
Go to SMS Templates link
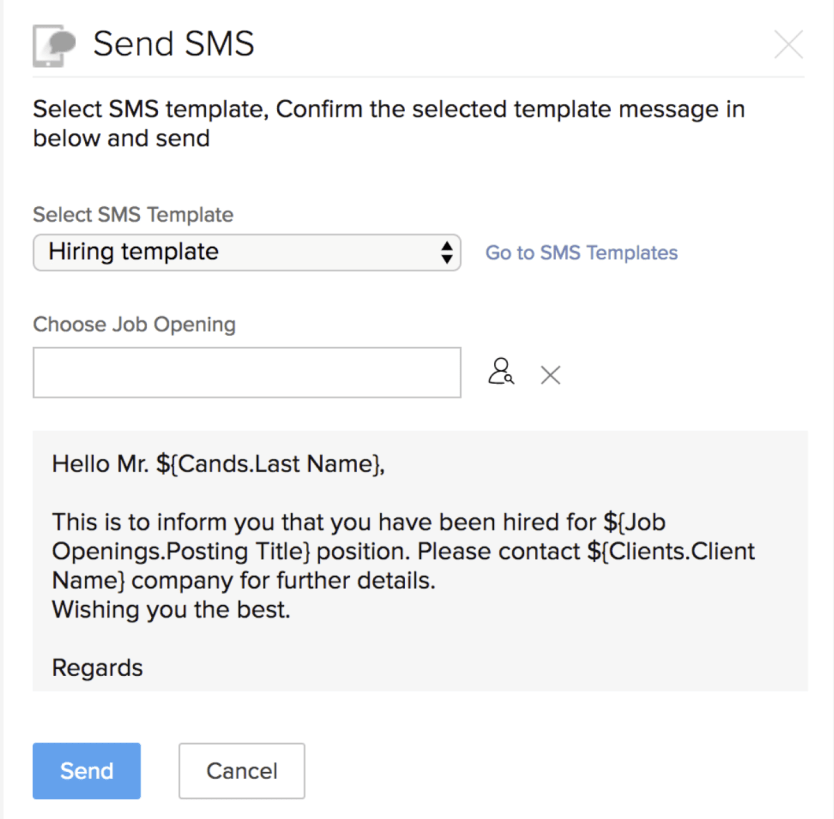[x=581, y=253]
